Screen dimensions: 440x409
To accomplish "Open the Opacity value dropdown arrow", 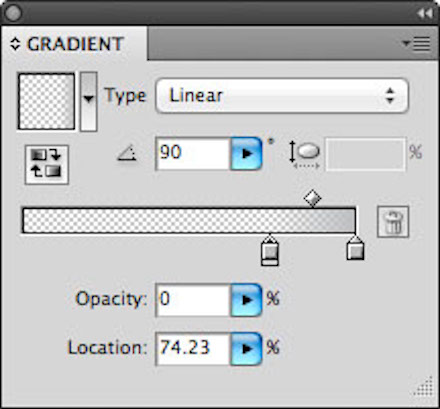I will [246, 300].
